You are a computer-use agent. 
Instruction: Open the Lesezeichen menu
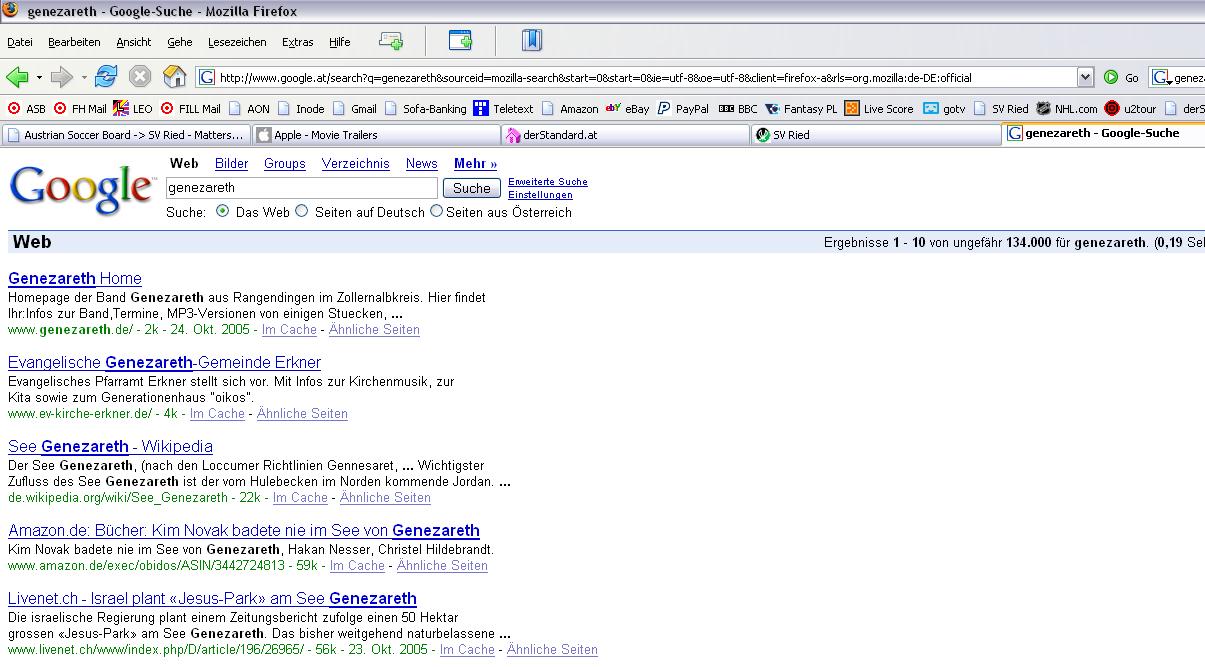point(237,42)
